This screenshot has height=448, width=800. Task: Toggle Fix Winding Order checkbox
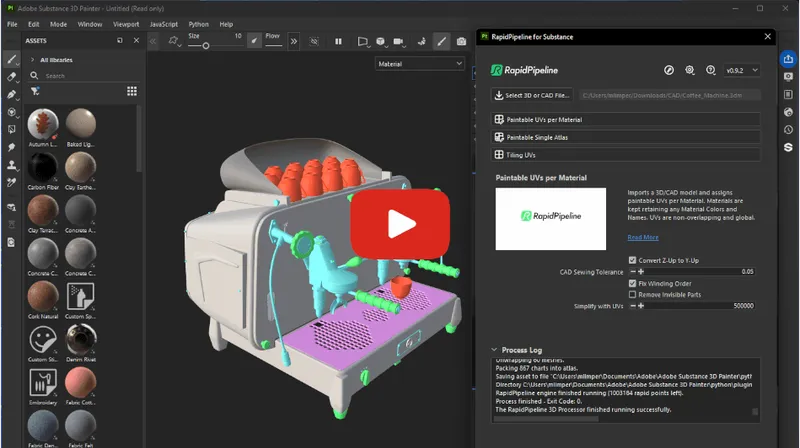click(x=633, y=283)
